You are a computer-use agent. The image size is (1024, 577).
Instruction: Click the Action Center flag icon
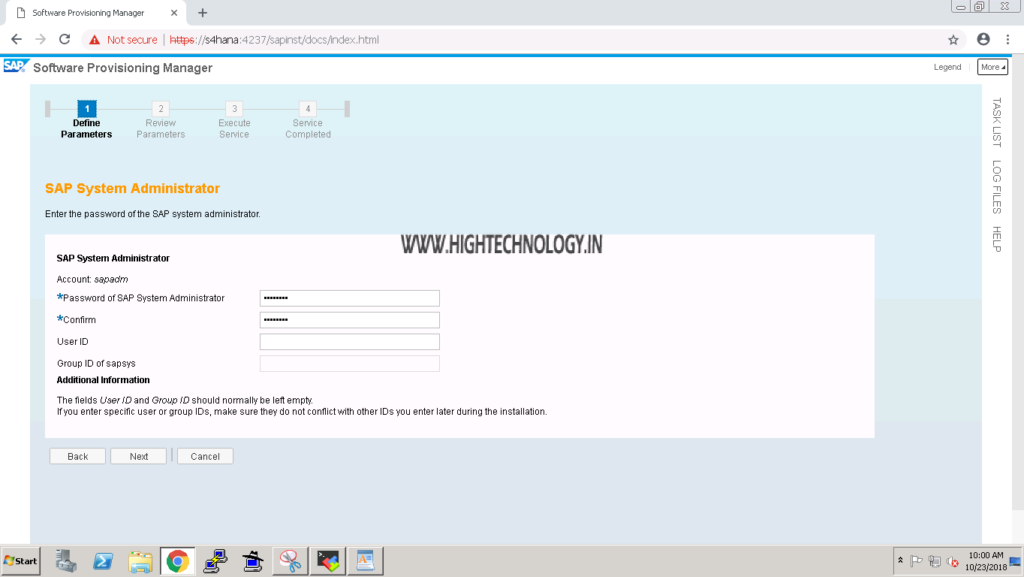click(x=916, y=561)
